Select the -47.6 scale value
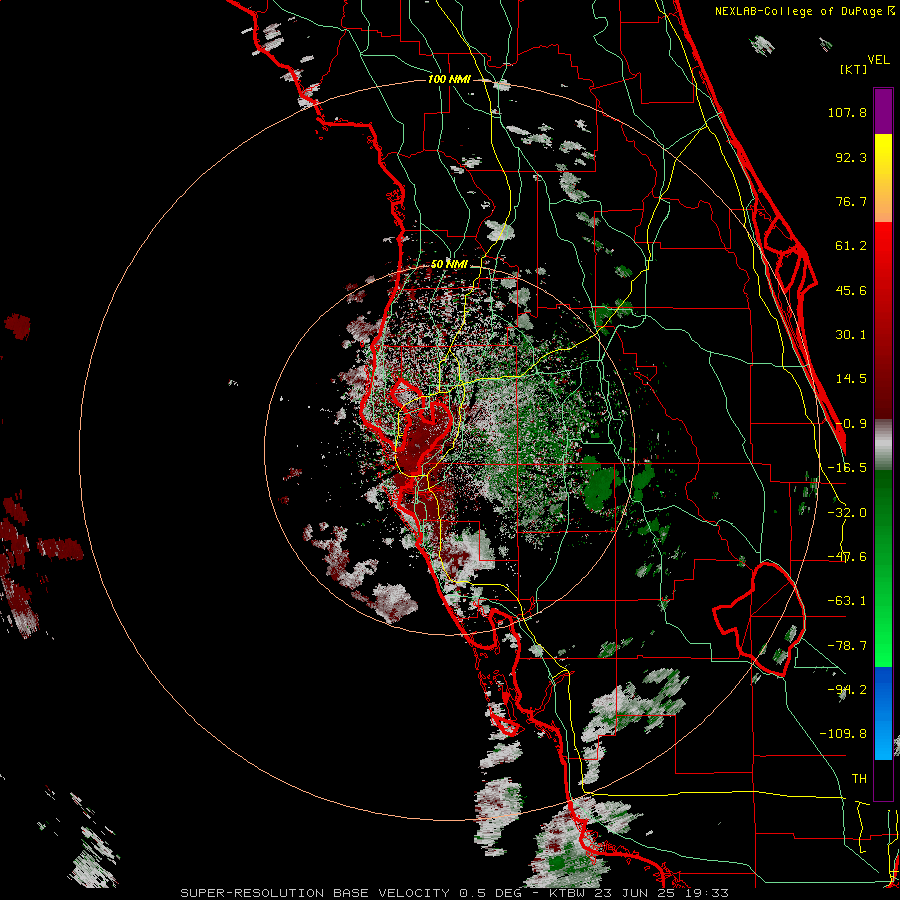This screenshot has height=900, width=900. click(x=847, y=557)
